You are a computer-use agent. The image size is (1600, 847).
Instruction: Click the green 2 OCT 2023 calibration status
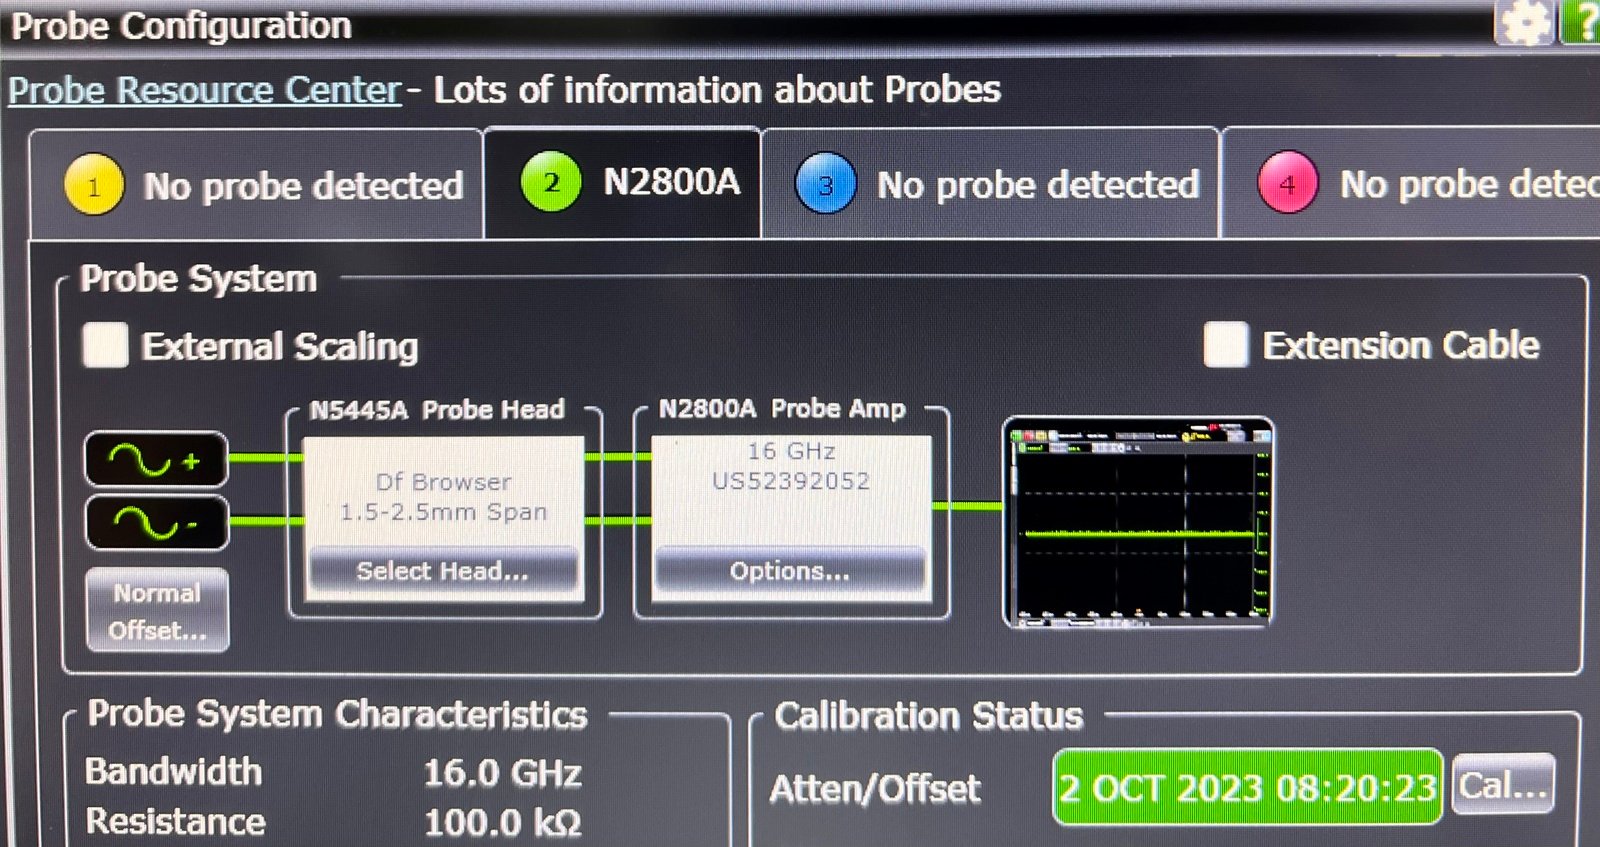[x=1247, y=788]
